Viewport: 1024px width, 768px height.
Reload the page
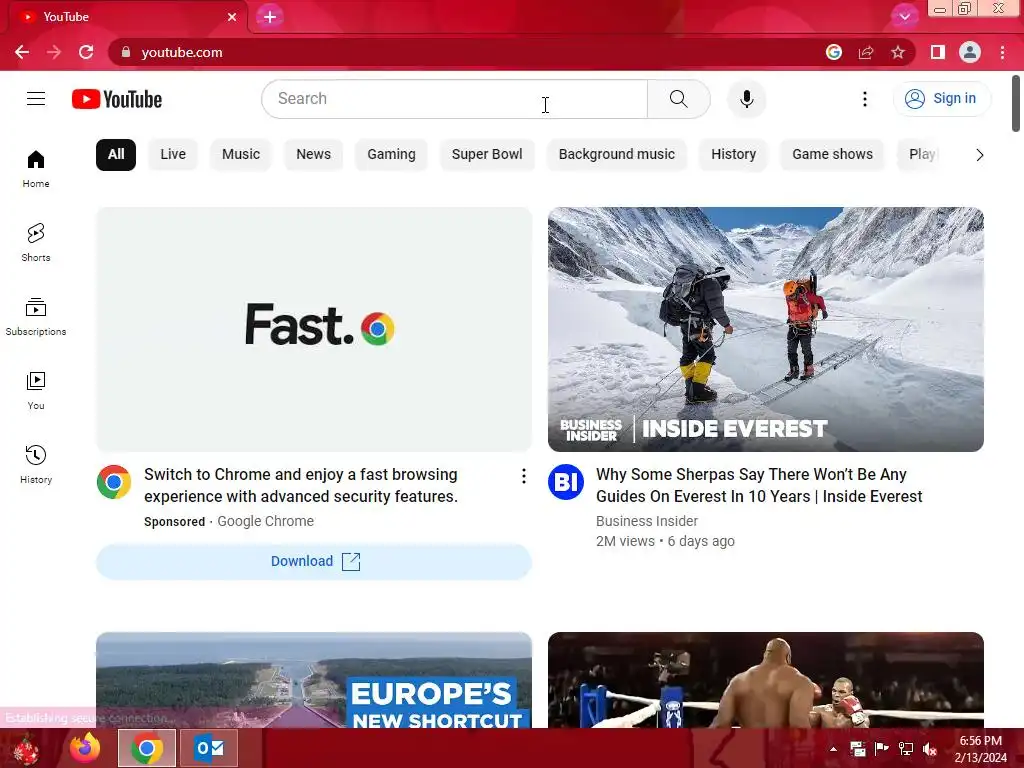point(86,52)
